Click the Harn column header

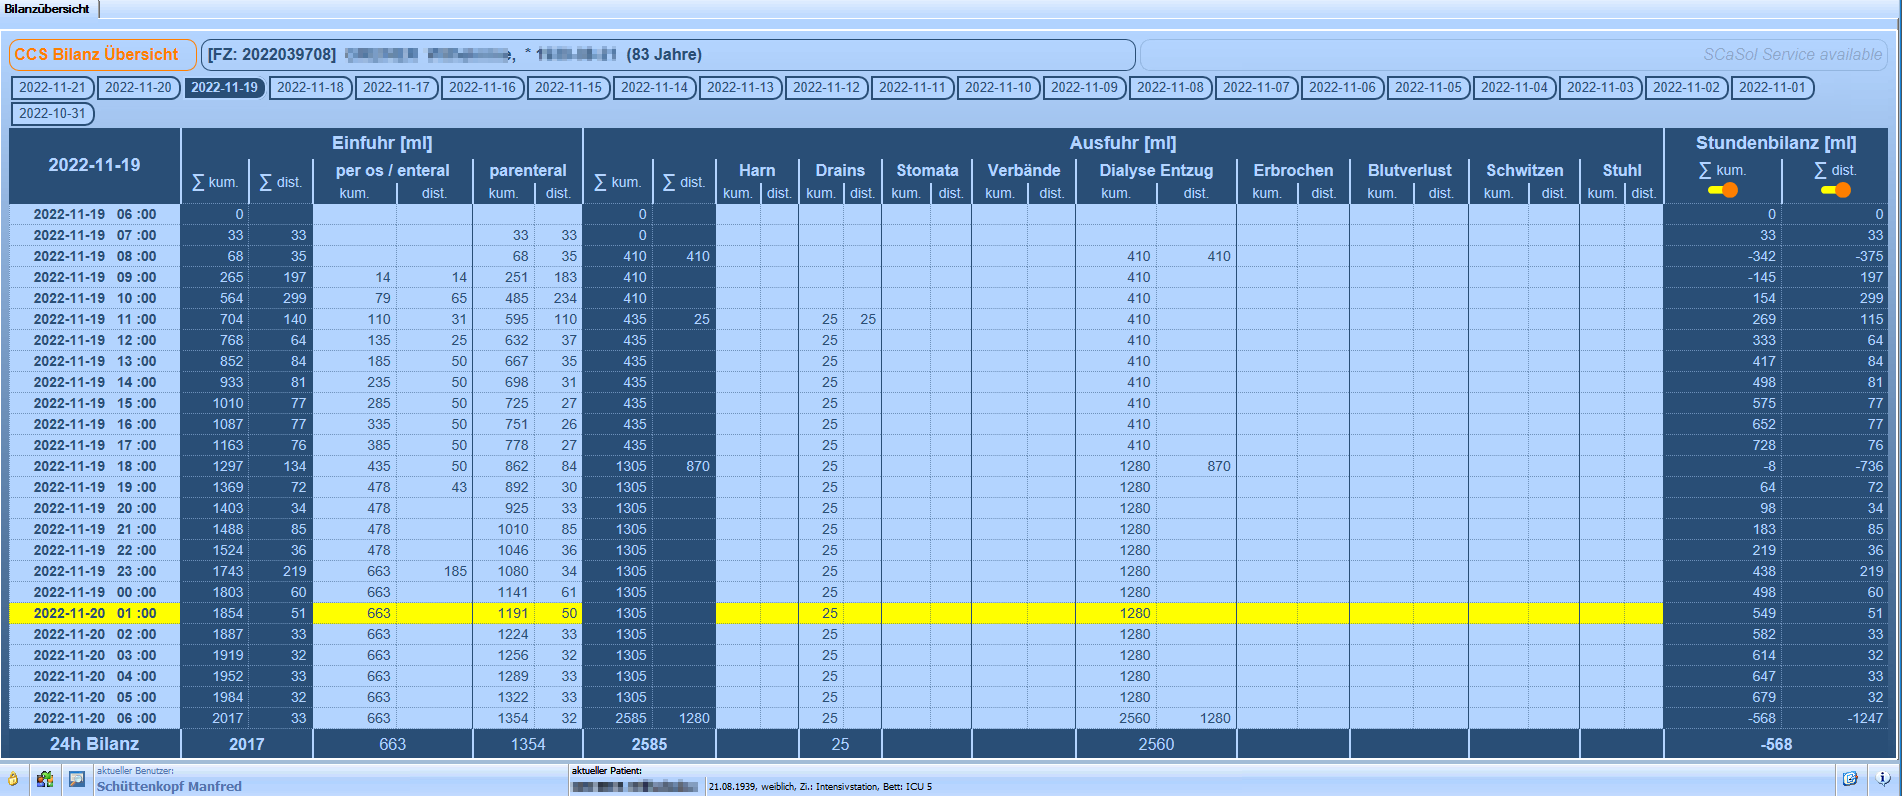click(x=757, y=171)
